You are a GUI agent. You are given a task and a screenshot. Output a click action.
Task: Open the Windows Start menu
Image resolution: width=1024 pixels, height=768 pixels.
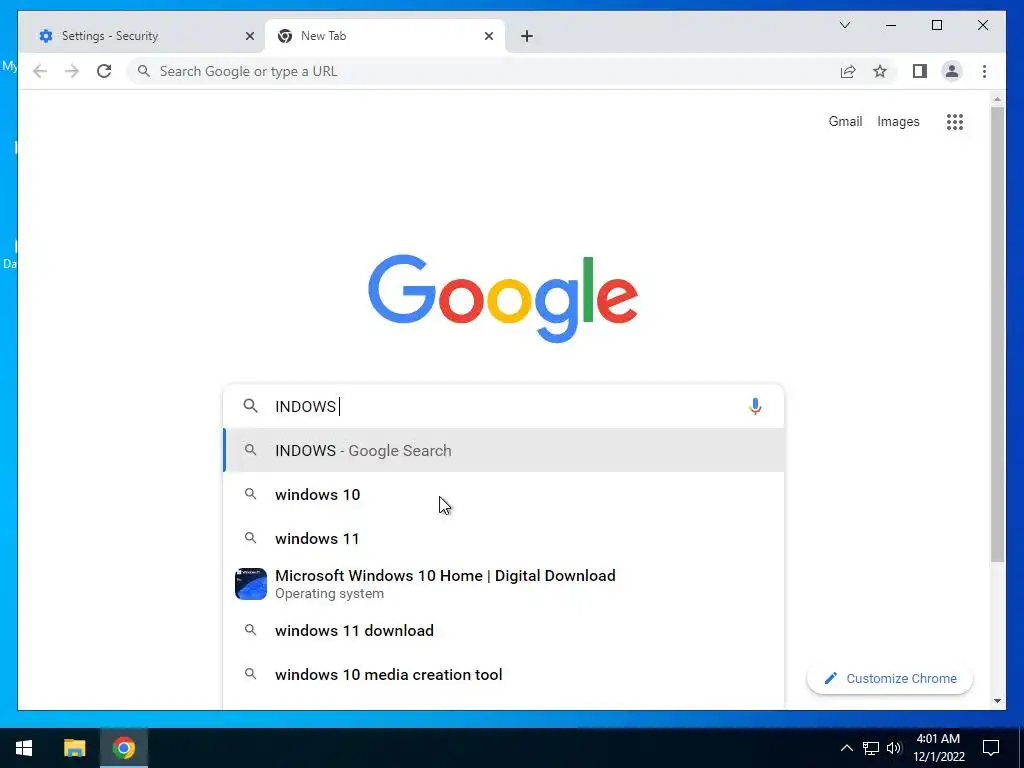click(x=24, y=748)
